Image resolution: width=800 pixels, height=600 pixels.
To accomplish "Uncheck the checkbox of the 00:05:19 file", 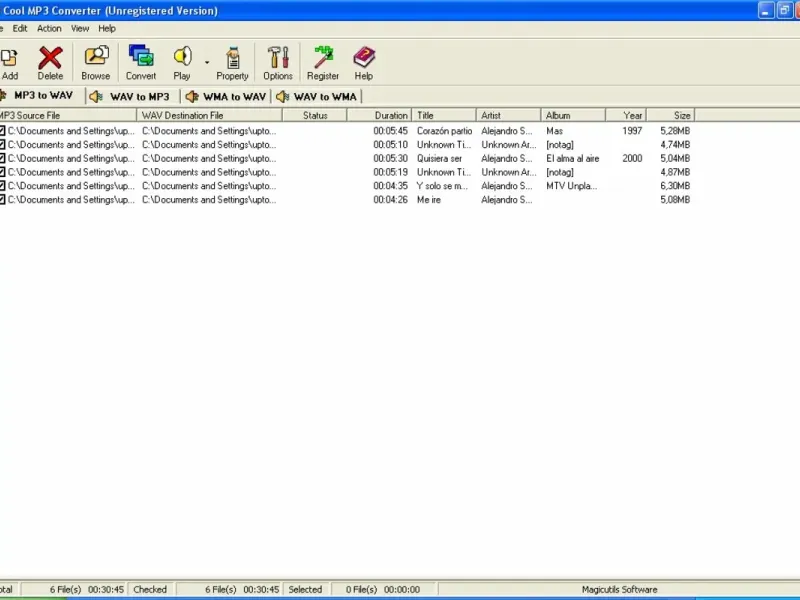I will tap(3, 172).
